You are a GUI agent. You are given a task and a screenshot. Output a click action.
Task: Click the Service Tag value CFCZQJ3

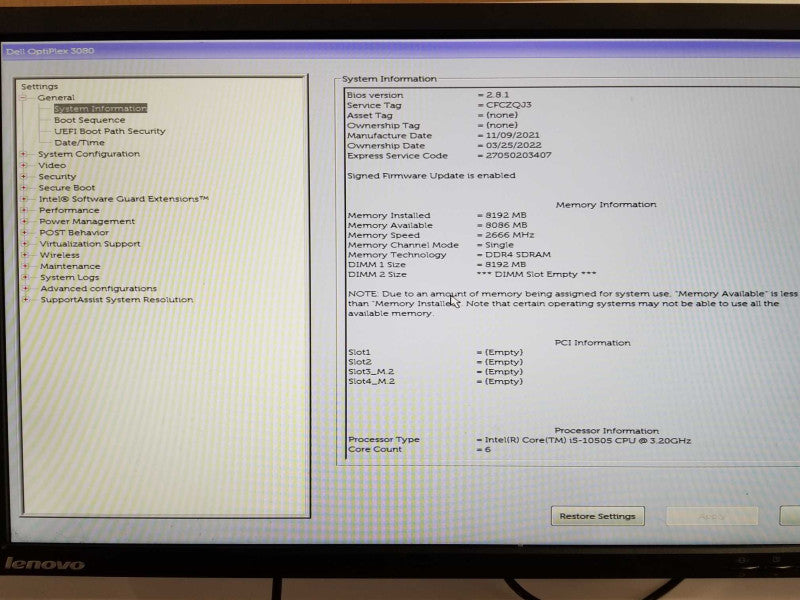pyautogui.click(x=508, y=105)
